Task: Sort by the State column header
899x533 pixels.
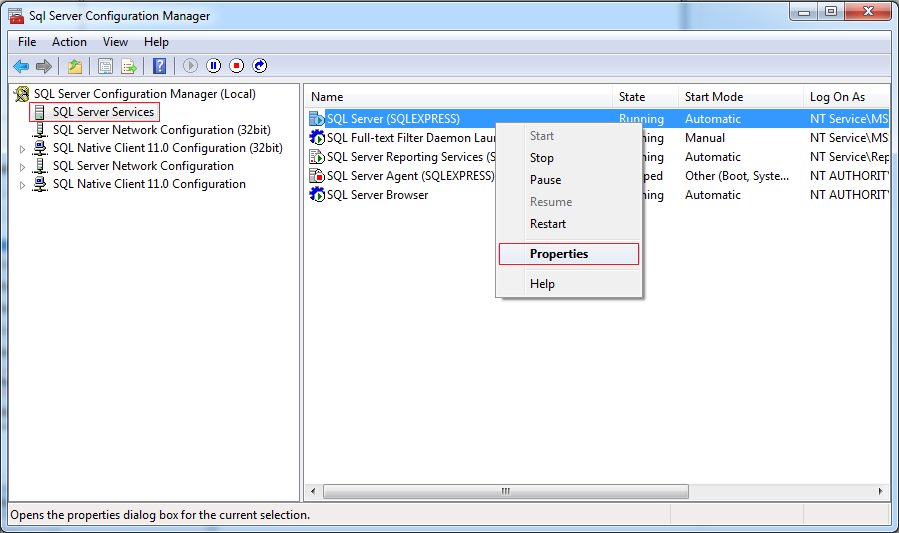Action: [x=645, y=97]
